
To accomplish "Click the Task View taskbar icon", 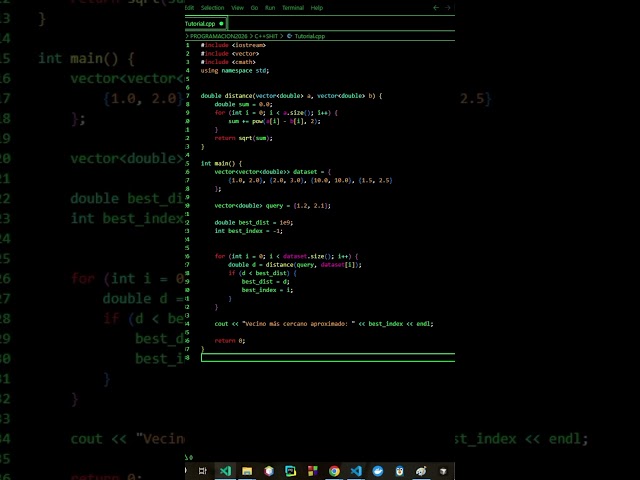I will tap(202, 471).
